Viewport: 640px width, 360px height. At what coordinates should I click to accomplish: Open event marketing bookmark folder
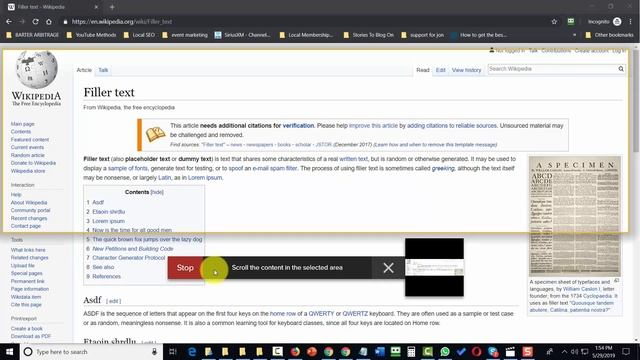pos(185,35)
